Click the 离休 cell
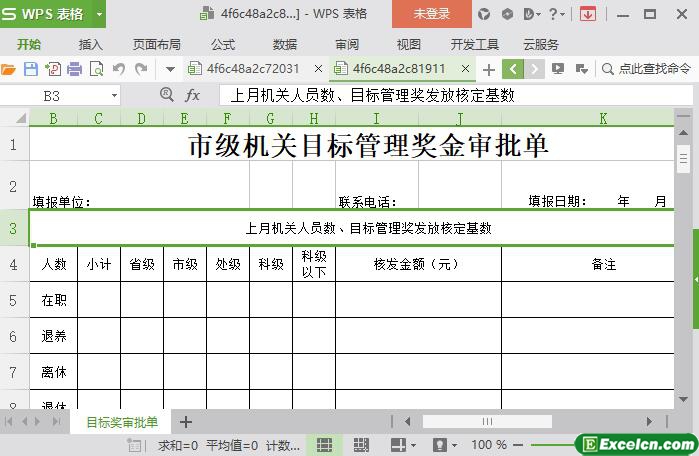The width and height of the screenshot is (699, 456). (53, 372)
